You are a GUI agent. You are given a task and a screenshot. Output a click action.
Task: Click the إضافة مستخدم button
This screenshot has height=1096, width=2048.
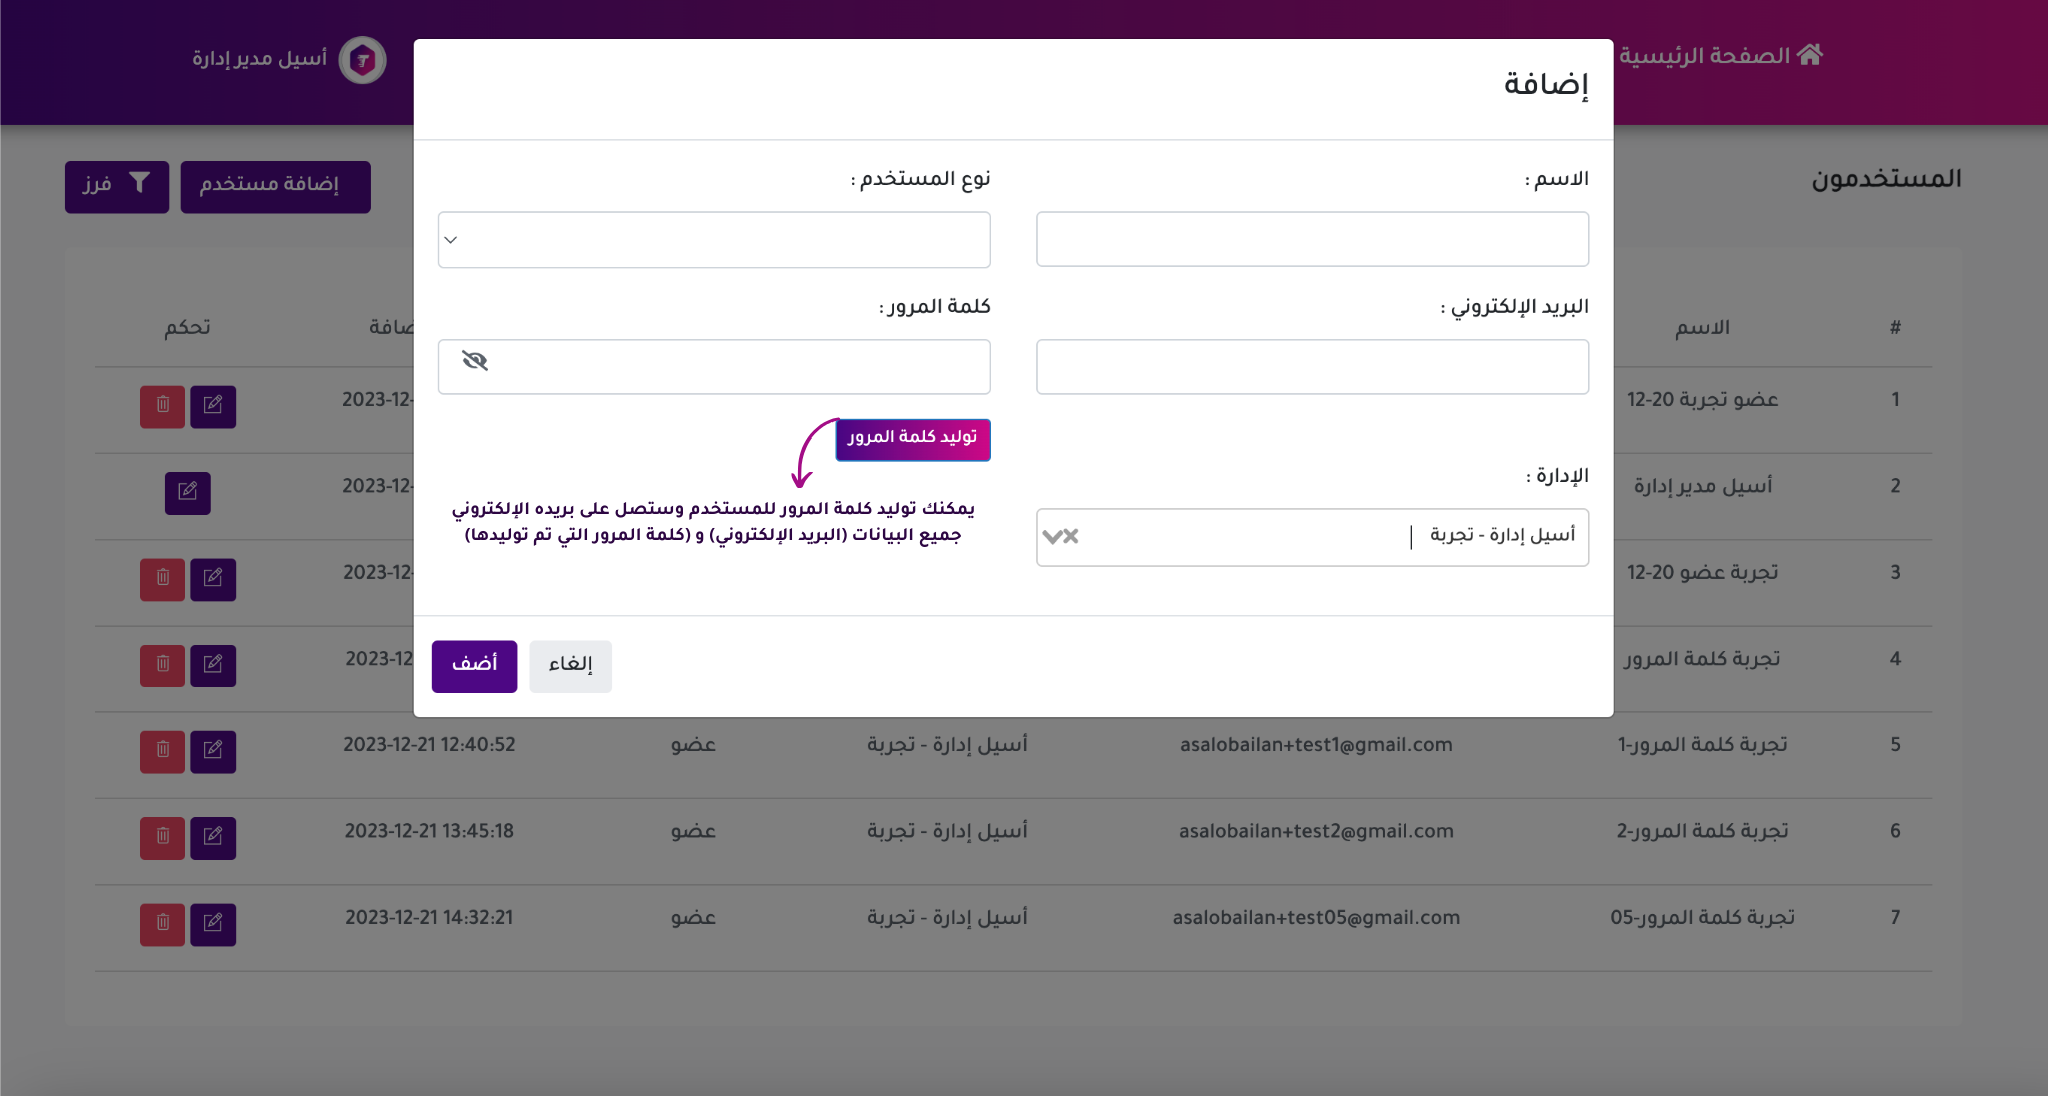point(275,186)
